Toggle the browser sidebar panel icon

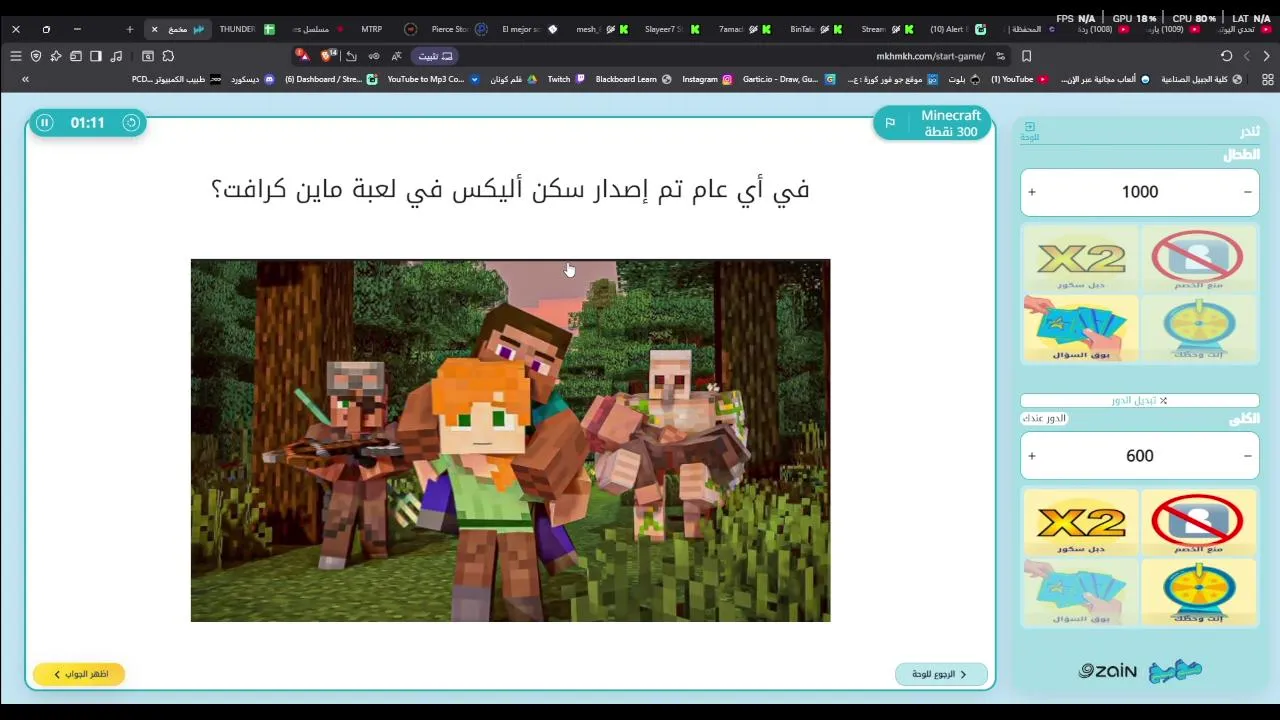click(96, 56)
